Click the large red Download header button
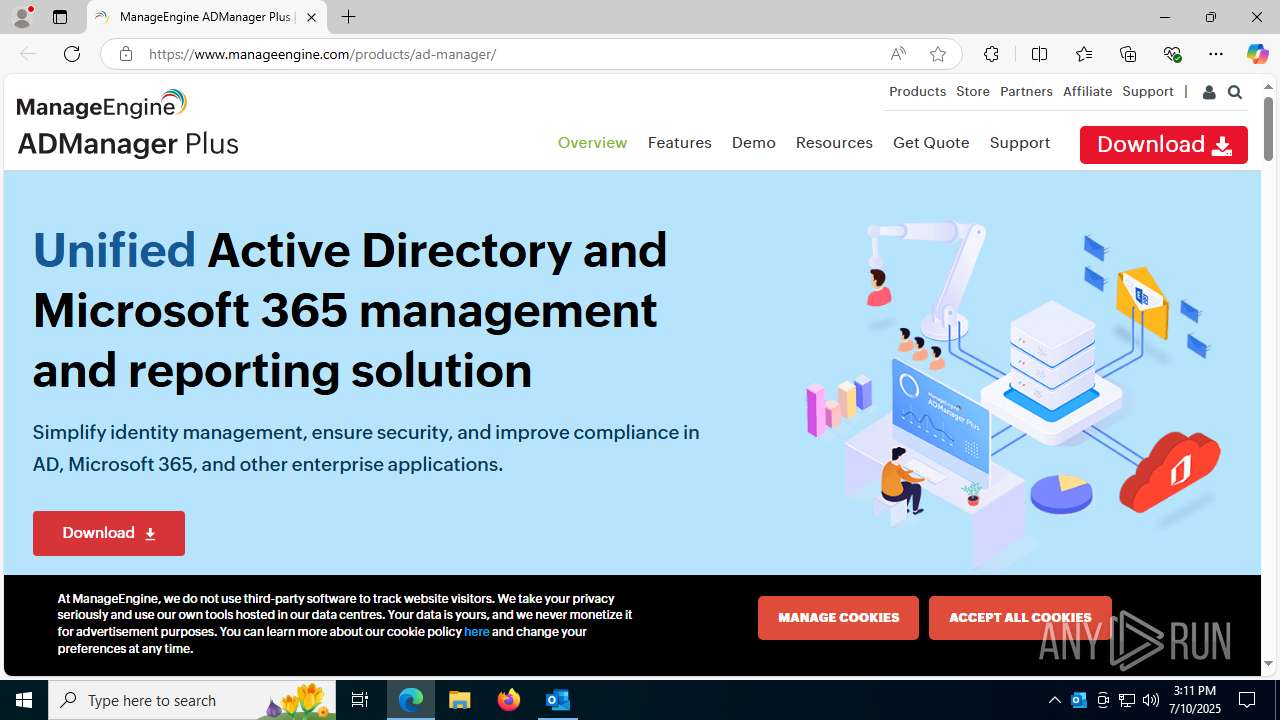The width and height of the screenshot is (1280, 720). point(1164,145)
